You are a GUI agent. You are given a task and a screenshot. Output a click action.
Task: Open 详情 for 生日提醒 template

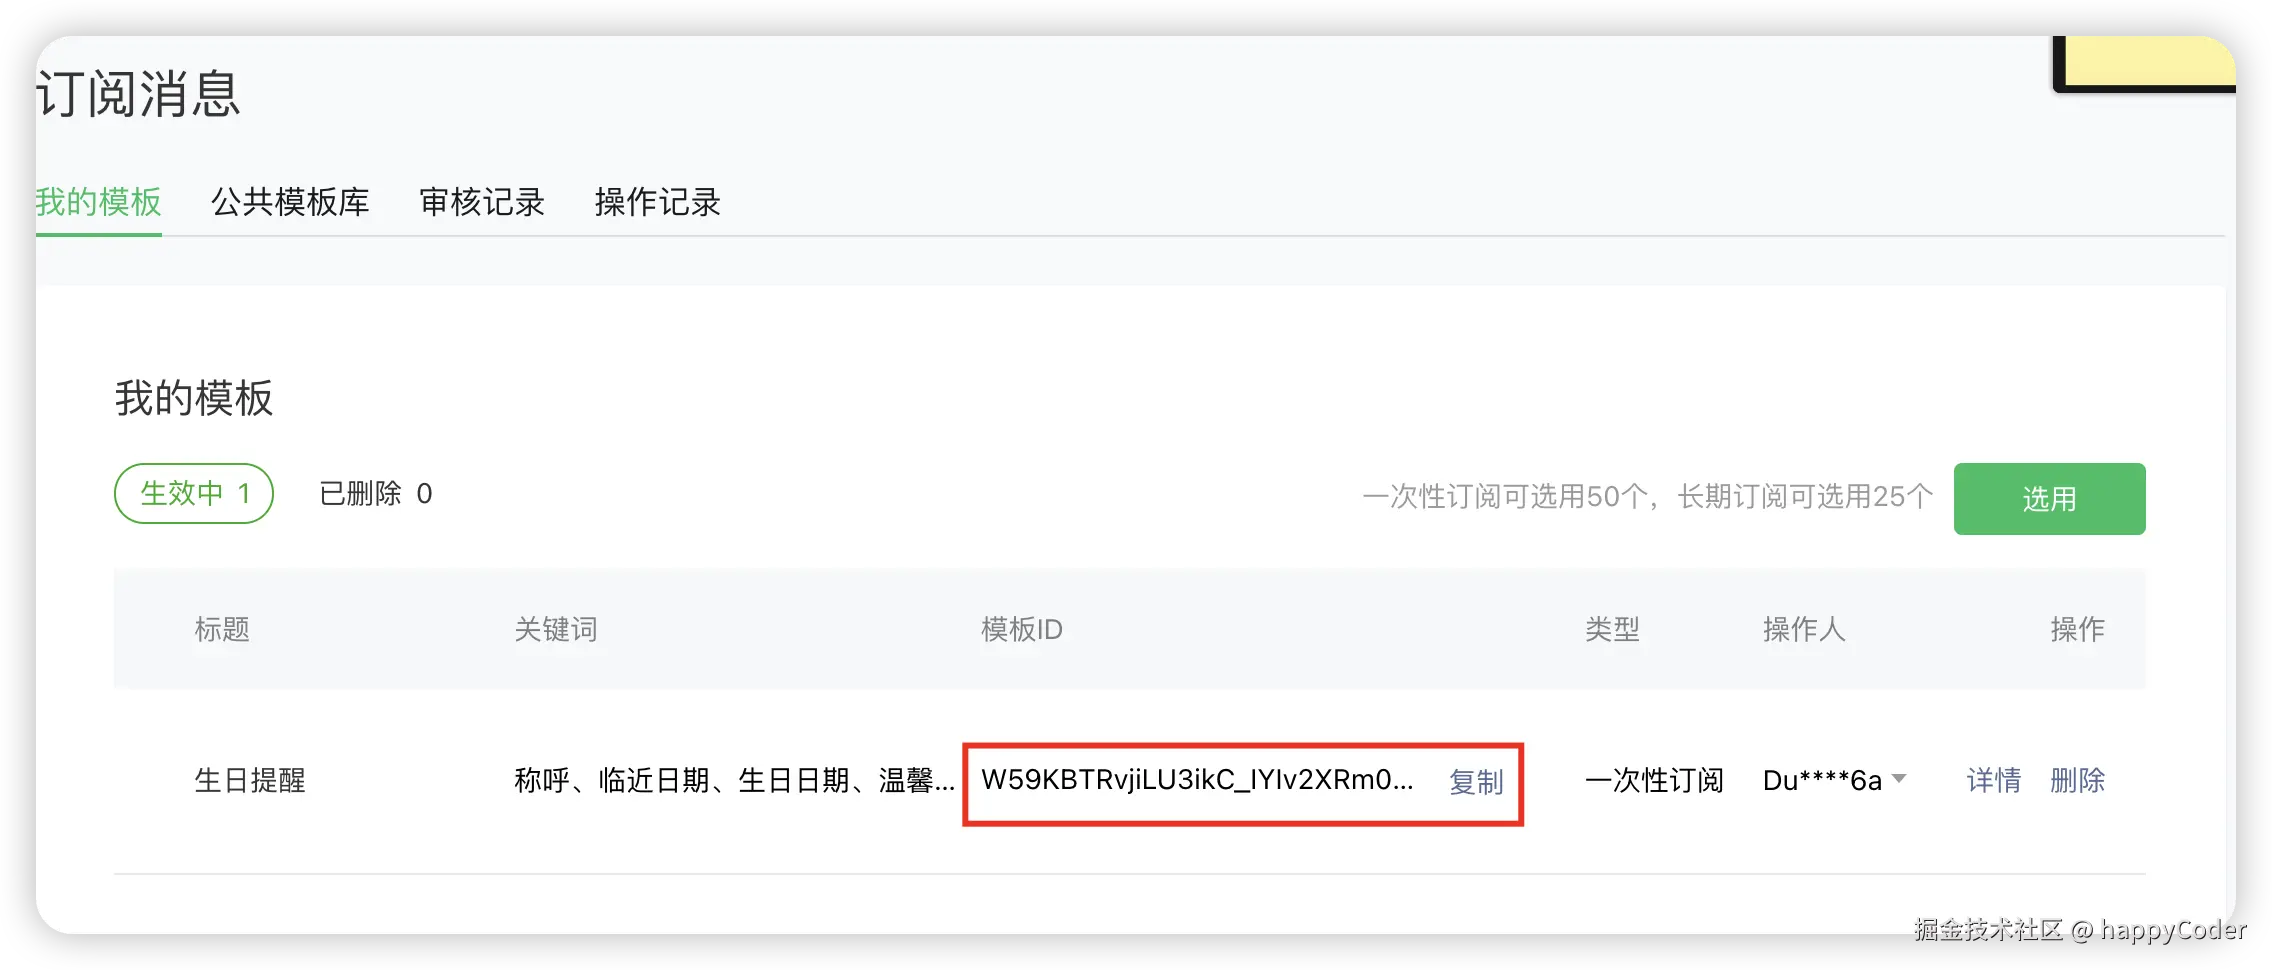pos(1993,780)
